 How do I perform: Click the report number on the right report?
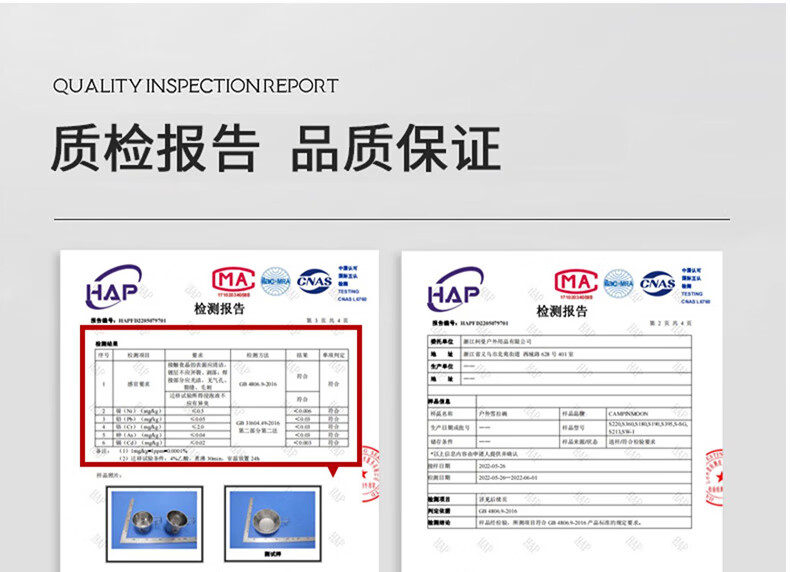point(470,323)
